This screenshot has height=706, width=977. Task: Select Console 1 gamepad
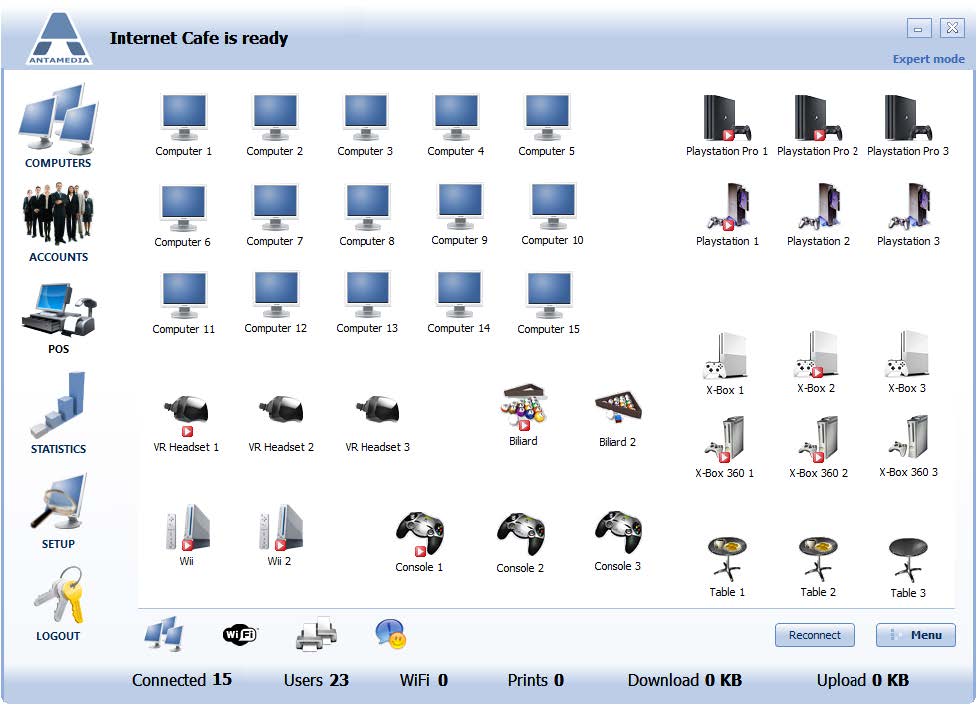(419, 541)
